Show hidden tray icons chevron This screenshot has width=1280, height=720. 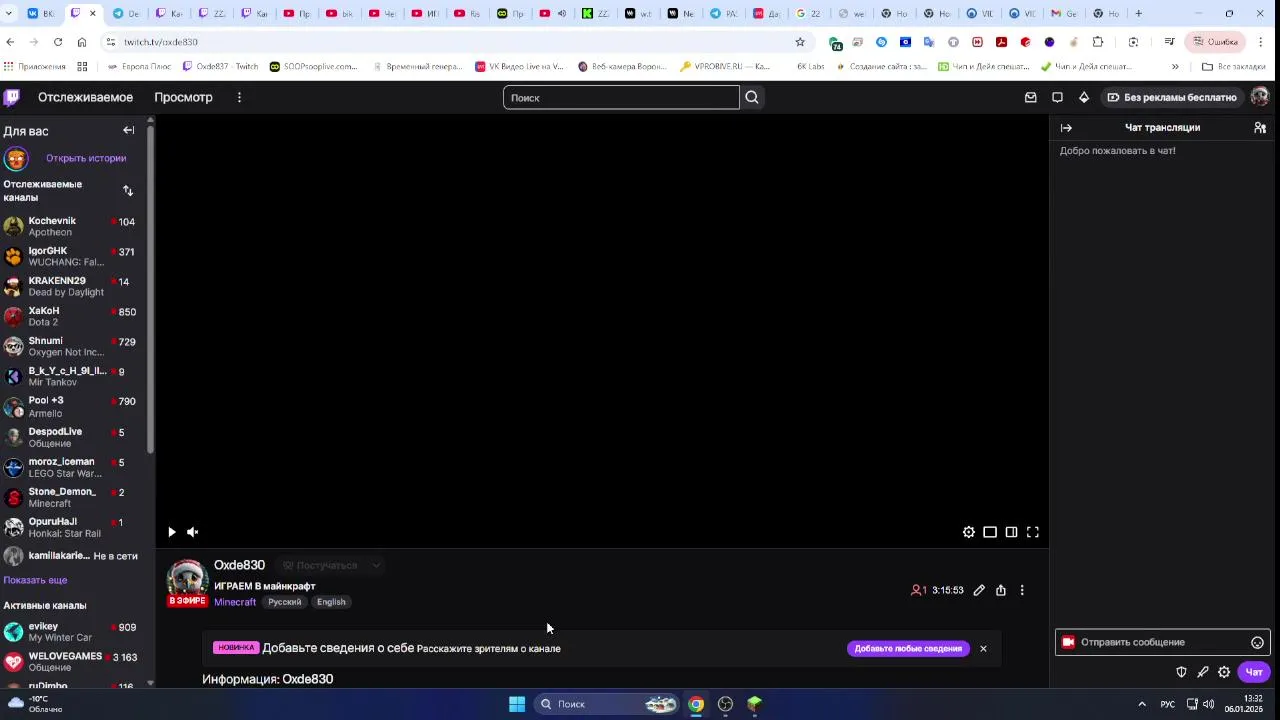point(1142,704)
